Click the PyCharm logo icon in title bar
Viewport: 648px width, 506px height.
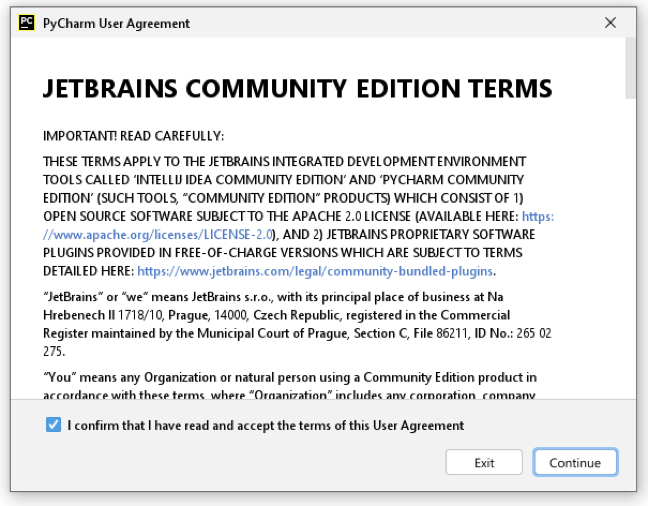click(26, 23)
